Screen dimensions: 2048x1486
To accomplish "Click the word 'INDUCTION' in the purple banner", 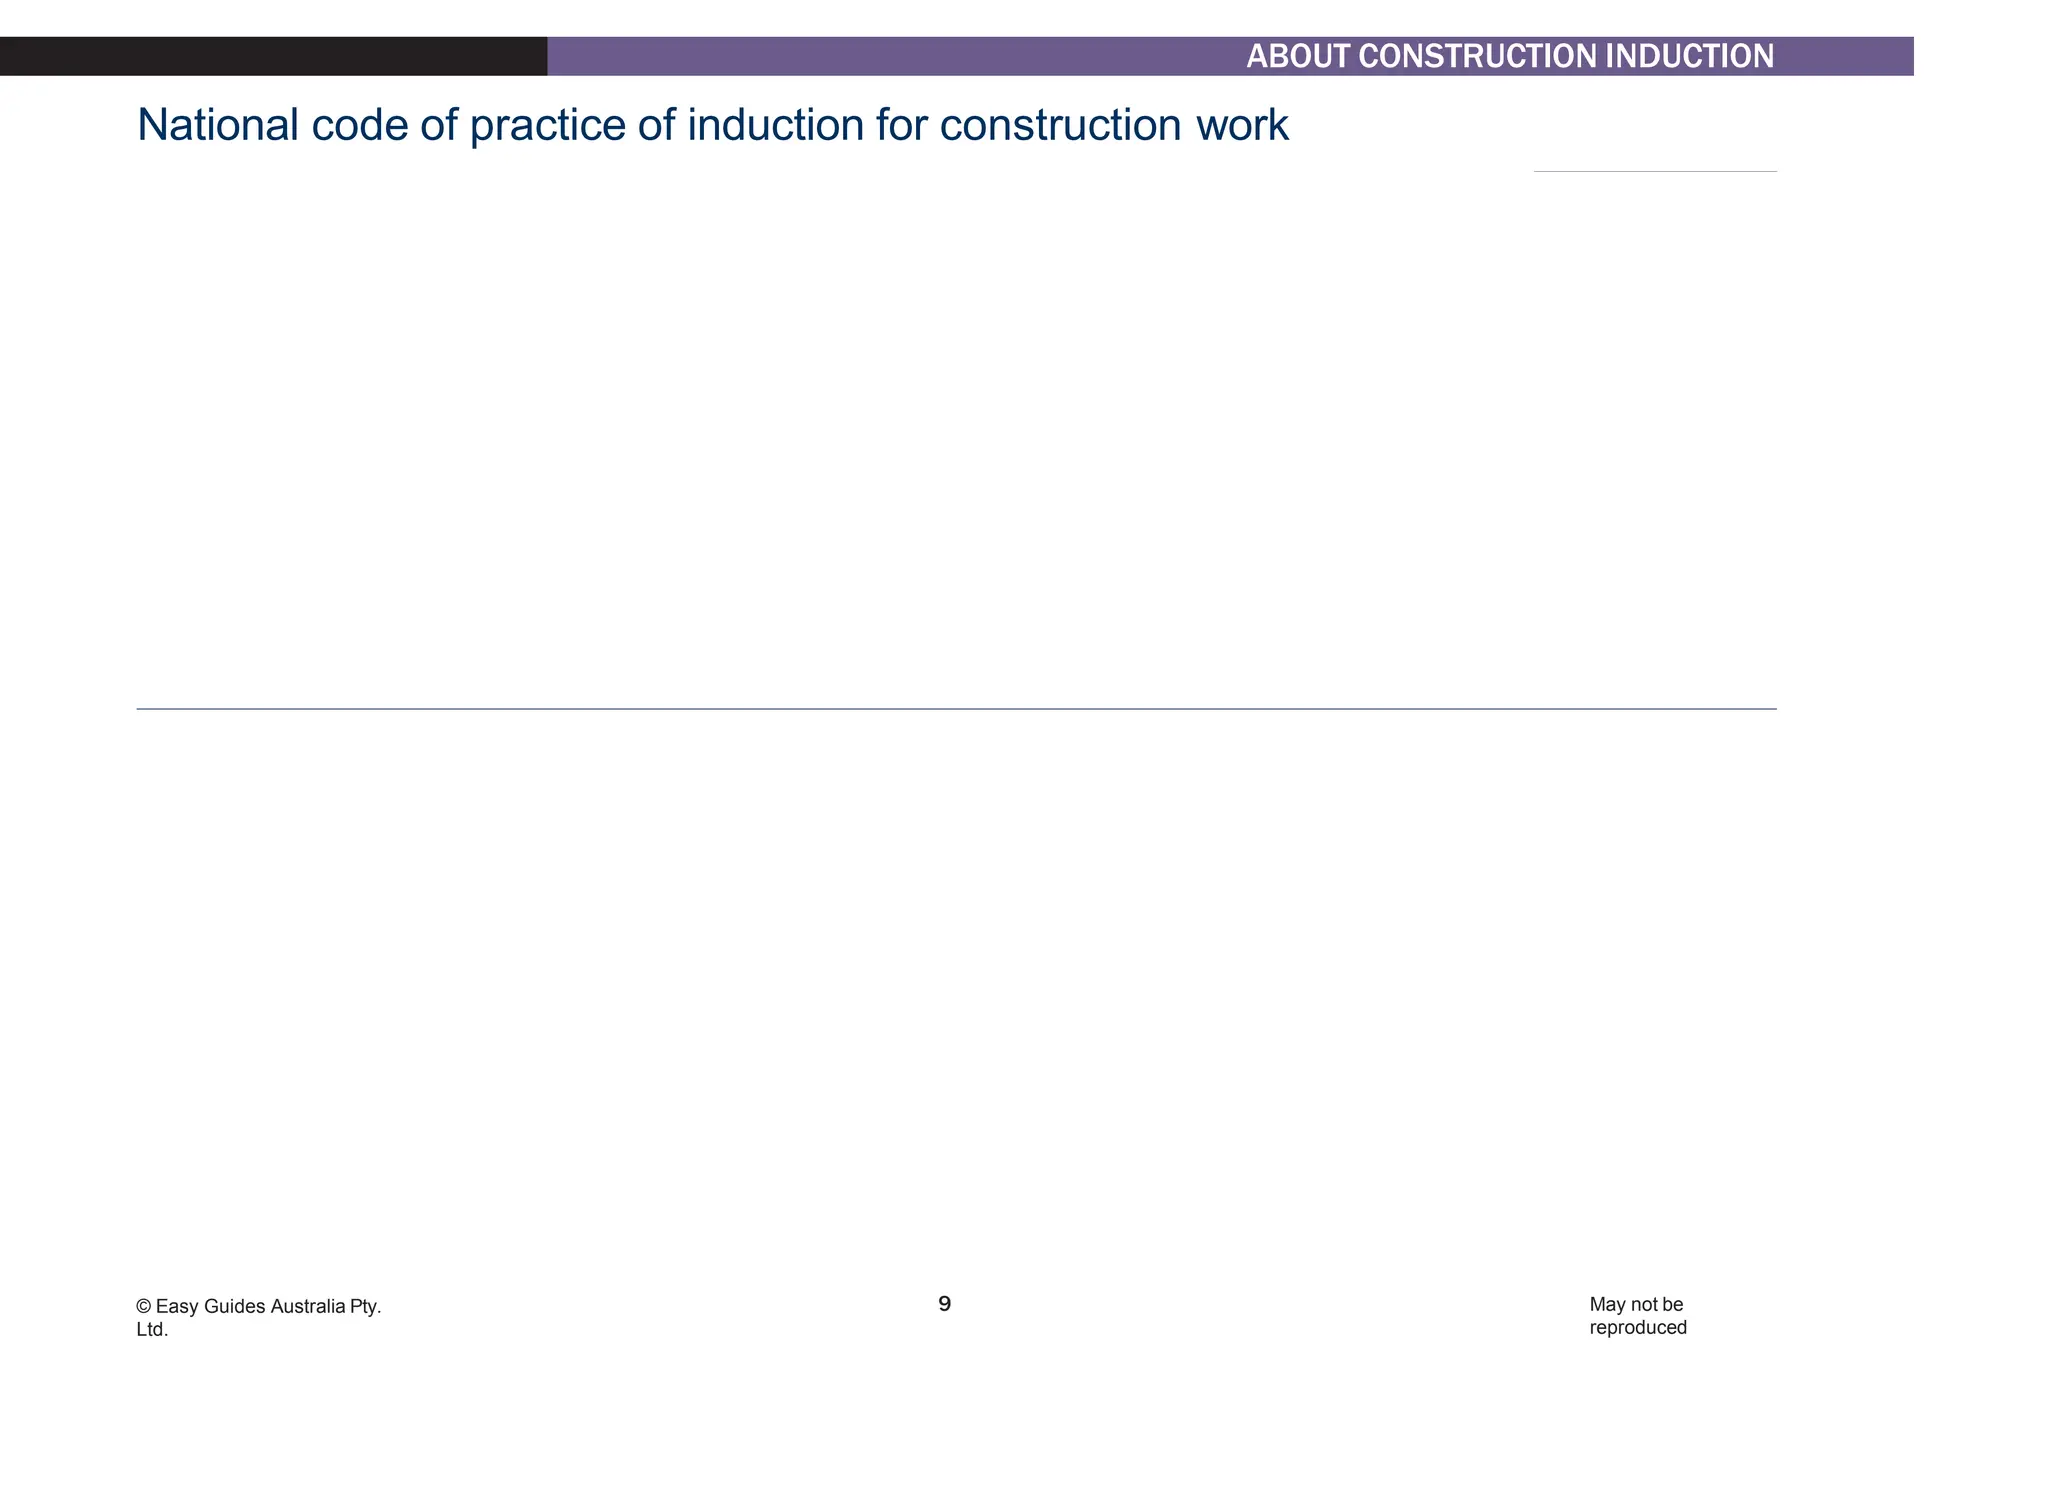I will tap(1689, 56).
